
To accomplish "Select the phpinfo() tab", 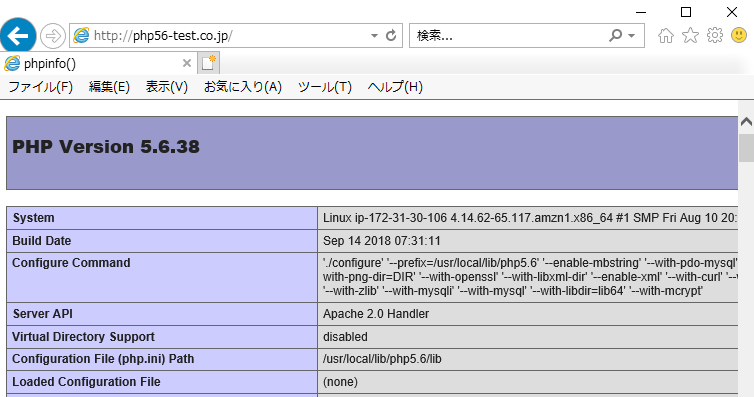I will tap(98, 63).
